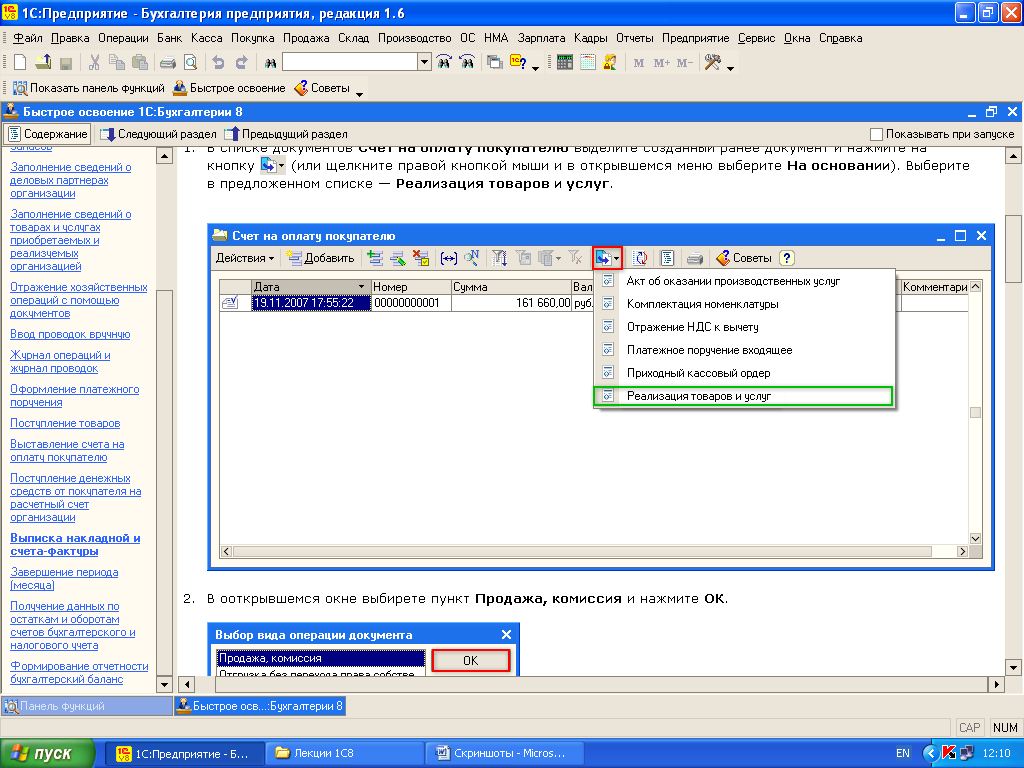Click the Find next binoculars icon
1024x768 pixels.
point(444,63)
